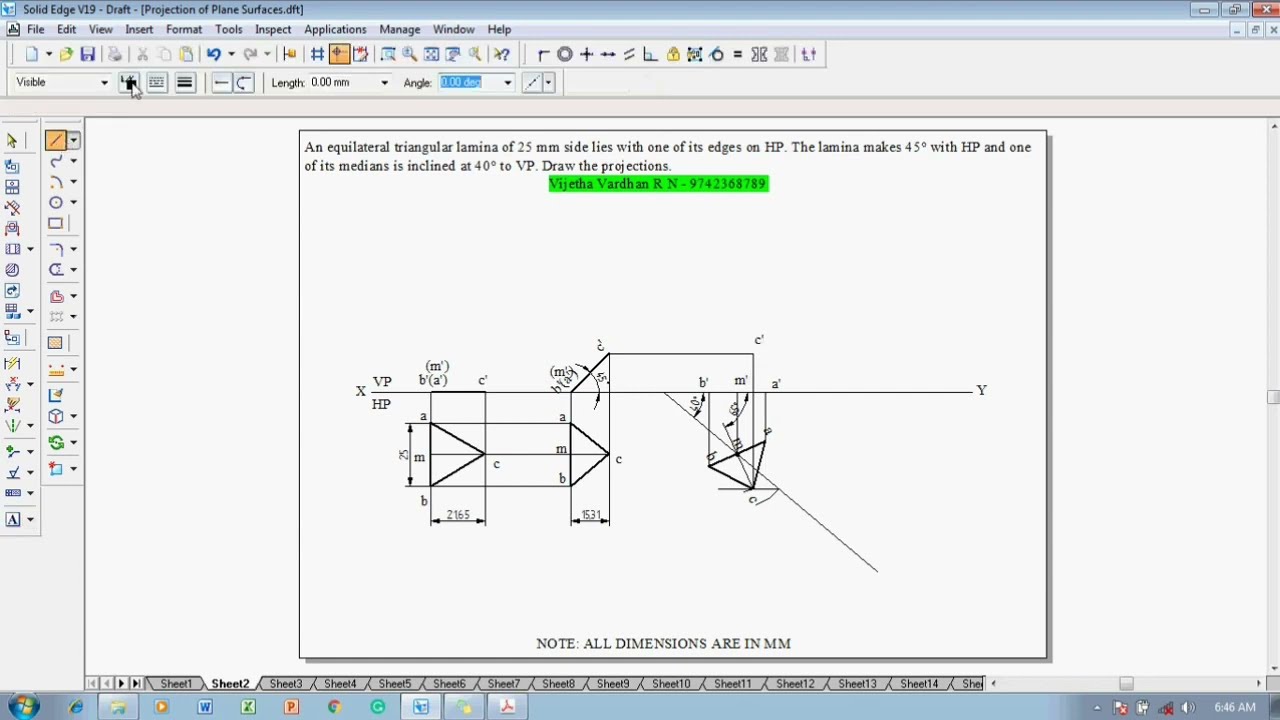Click in the Length input field
This screenshot has width=1280, height=720.
343,83
